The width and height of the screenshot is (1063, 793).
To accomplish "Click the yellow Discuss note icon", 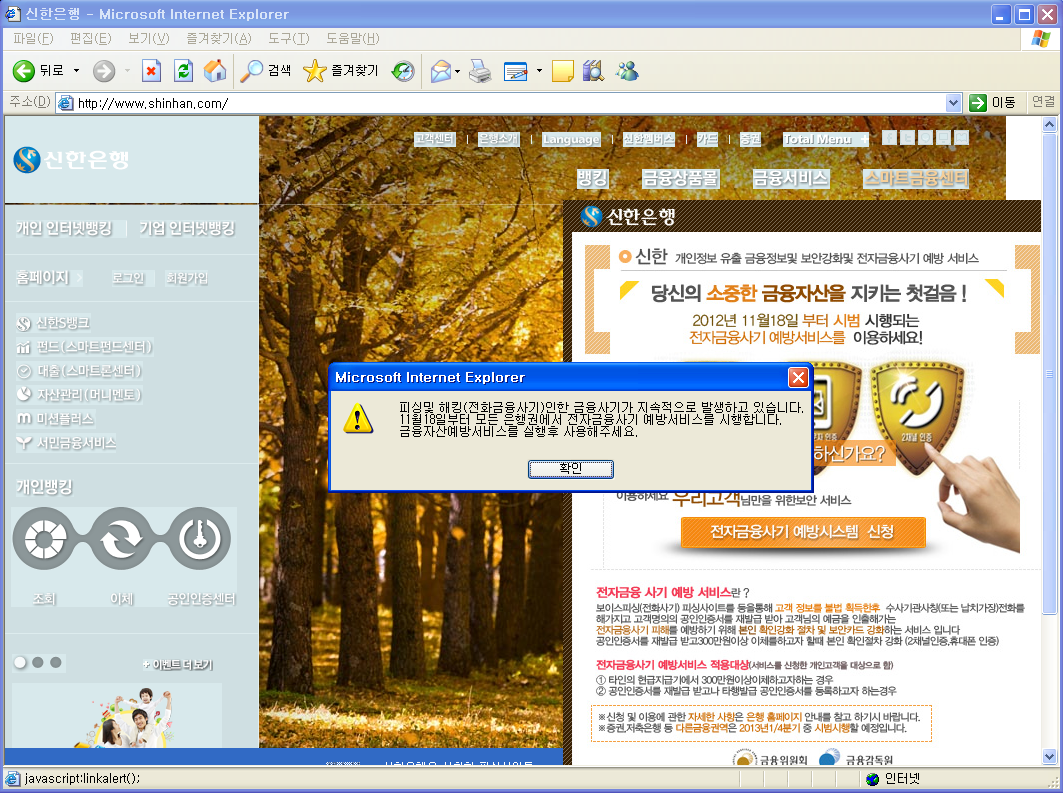I will (x=563, y=70).
